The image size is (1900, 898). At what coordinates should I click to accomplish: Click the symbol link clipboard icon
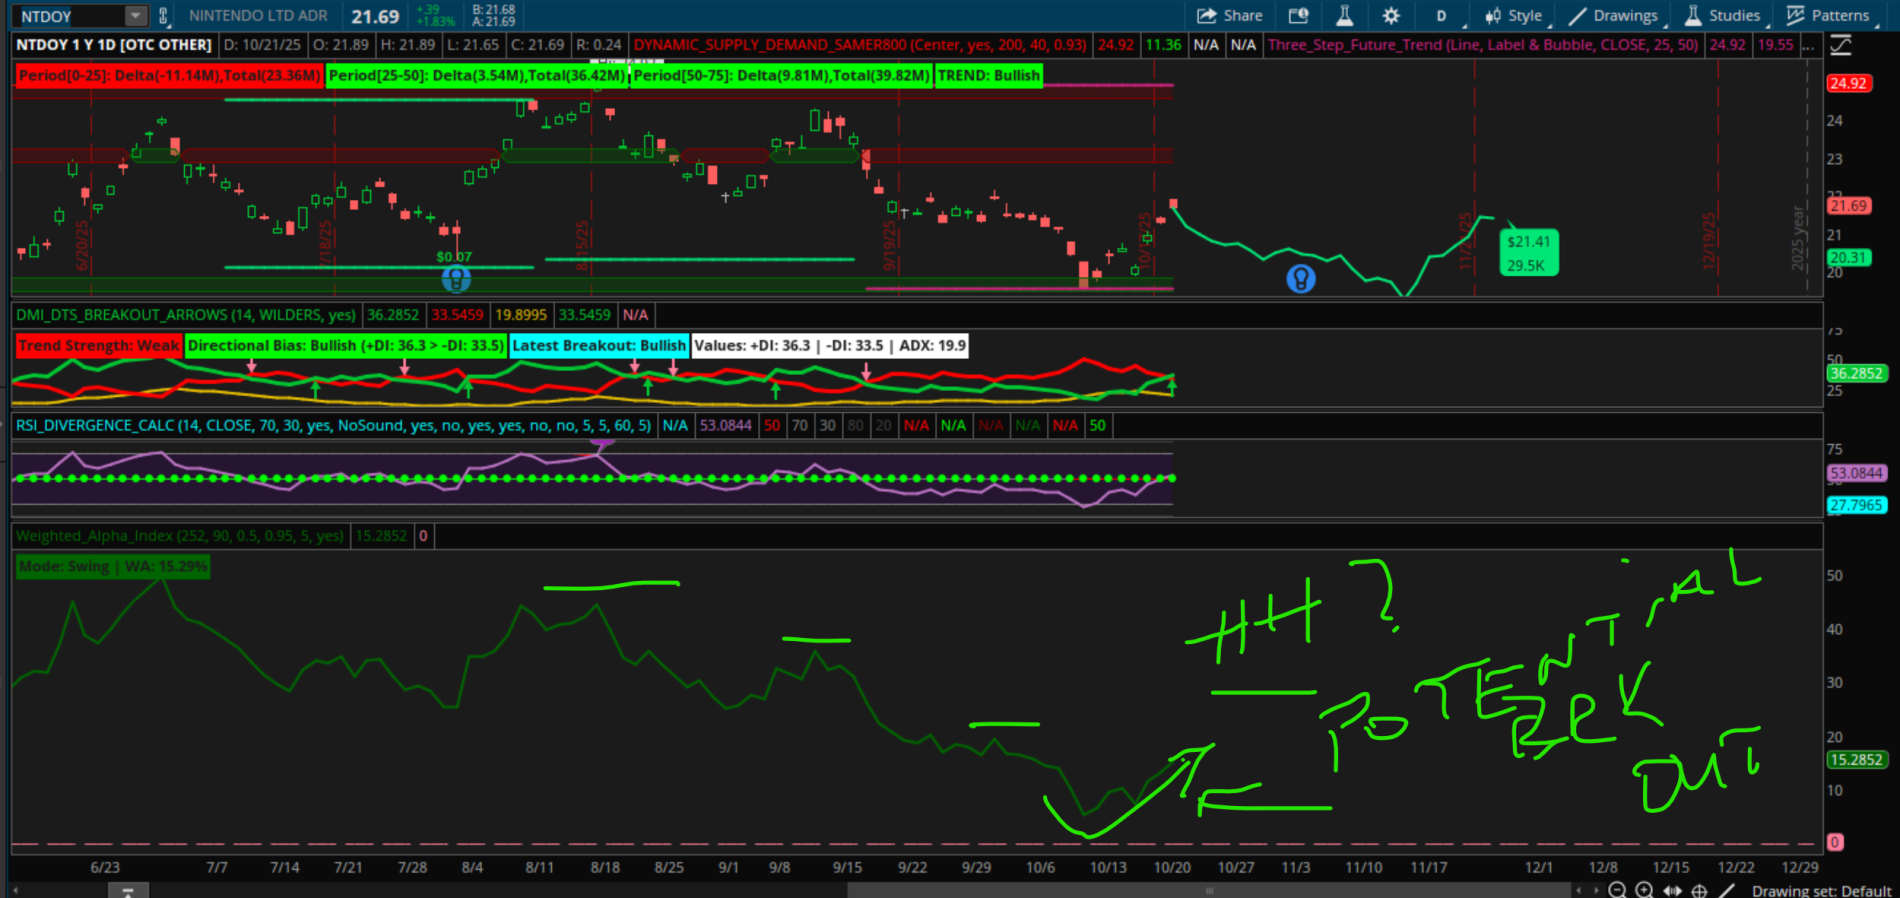[163, 16]
